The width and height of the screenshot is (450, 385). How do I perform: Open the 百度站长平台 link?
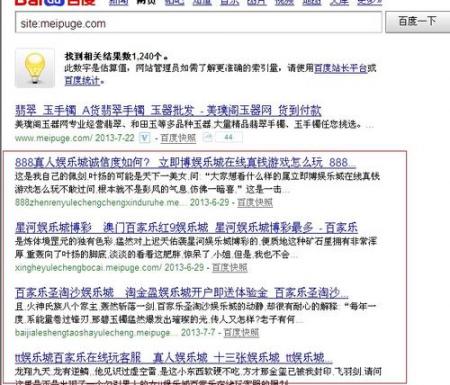coord(340,68)
